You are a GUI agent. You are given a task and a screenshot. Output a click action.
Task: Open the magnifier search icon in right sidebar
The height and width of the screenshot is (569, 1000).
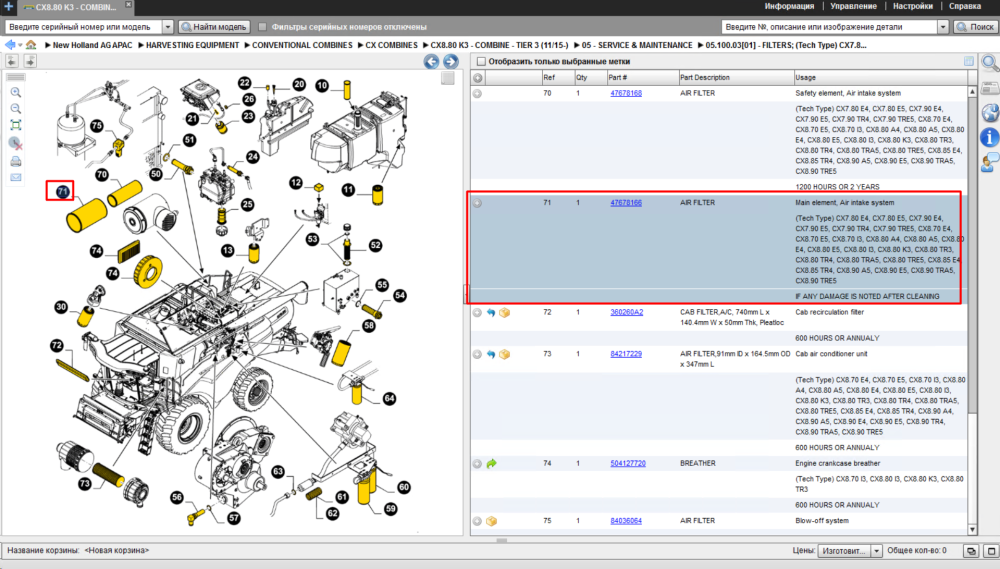click(x=990, y=63)
